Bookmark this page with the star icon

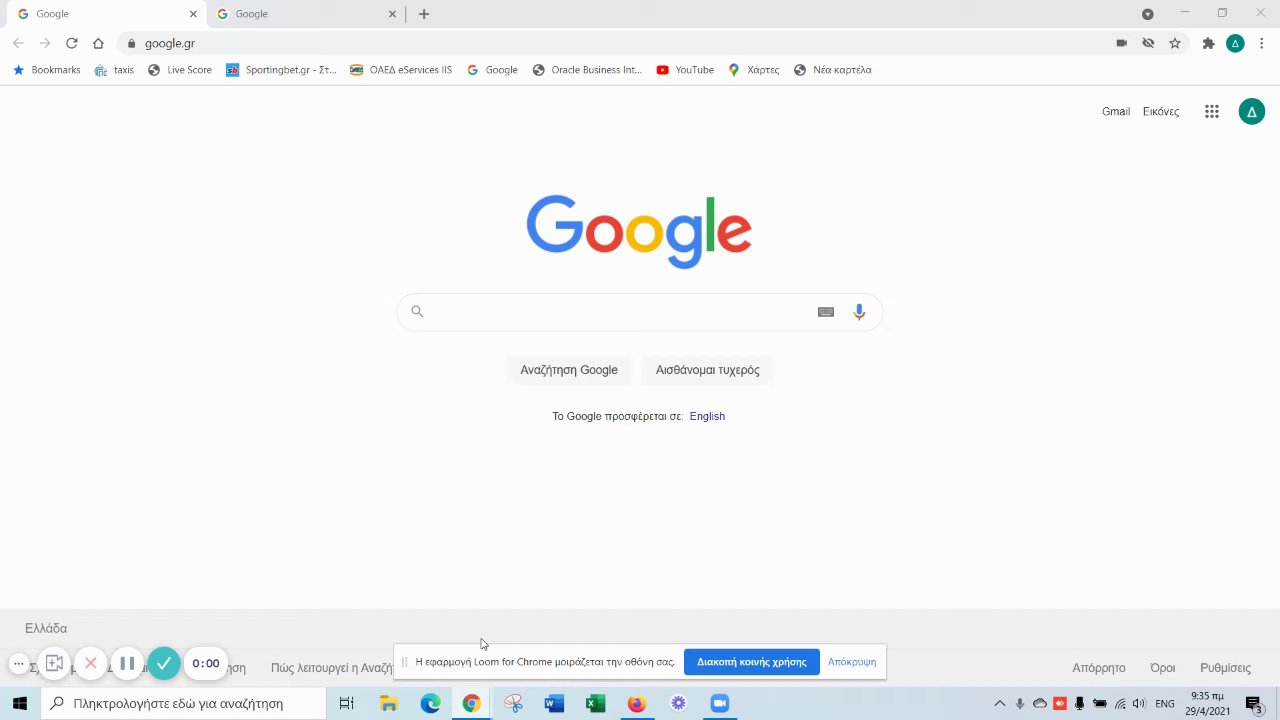1175,43
